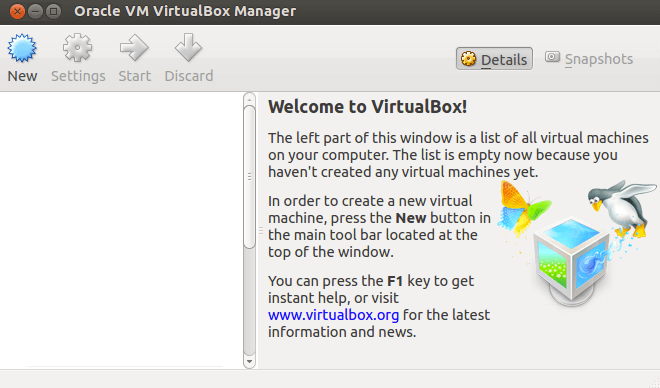Click the splitter handle beside the VM list
The image size is (660, 388).
[261, 231]
